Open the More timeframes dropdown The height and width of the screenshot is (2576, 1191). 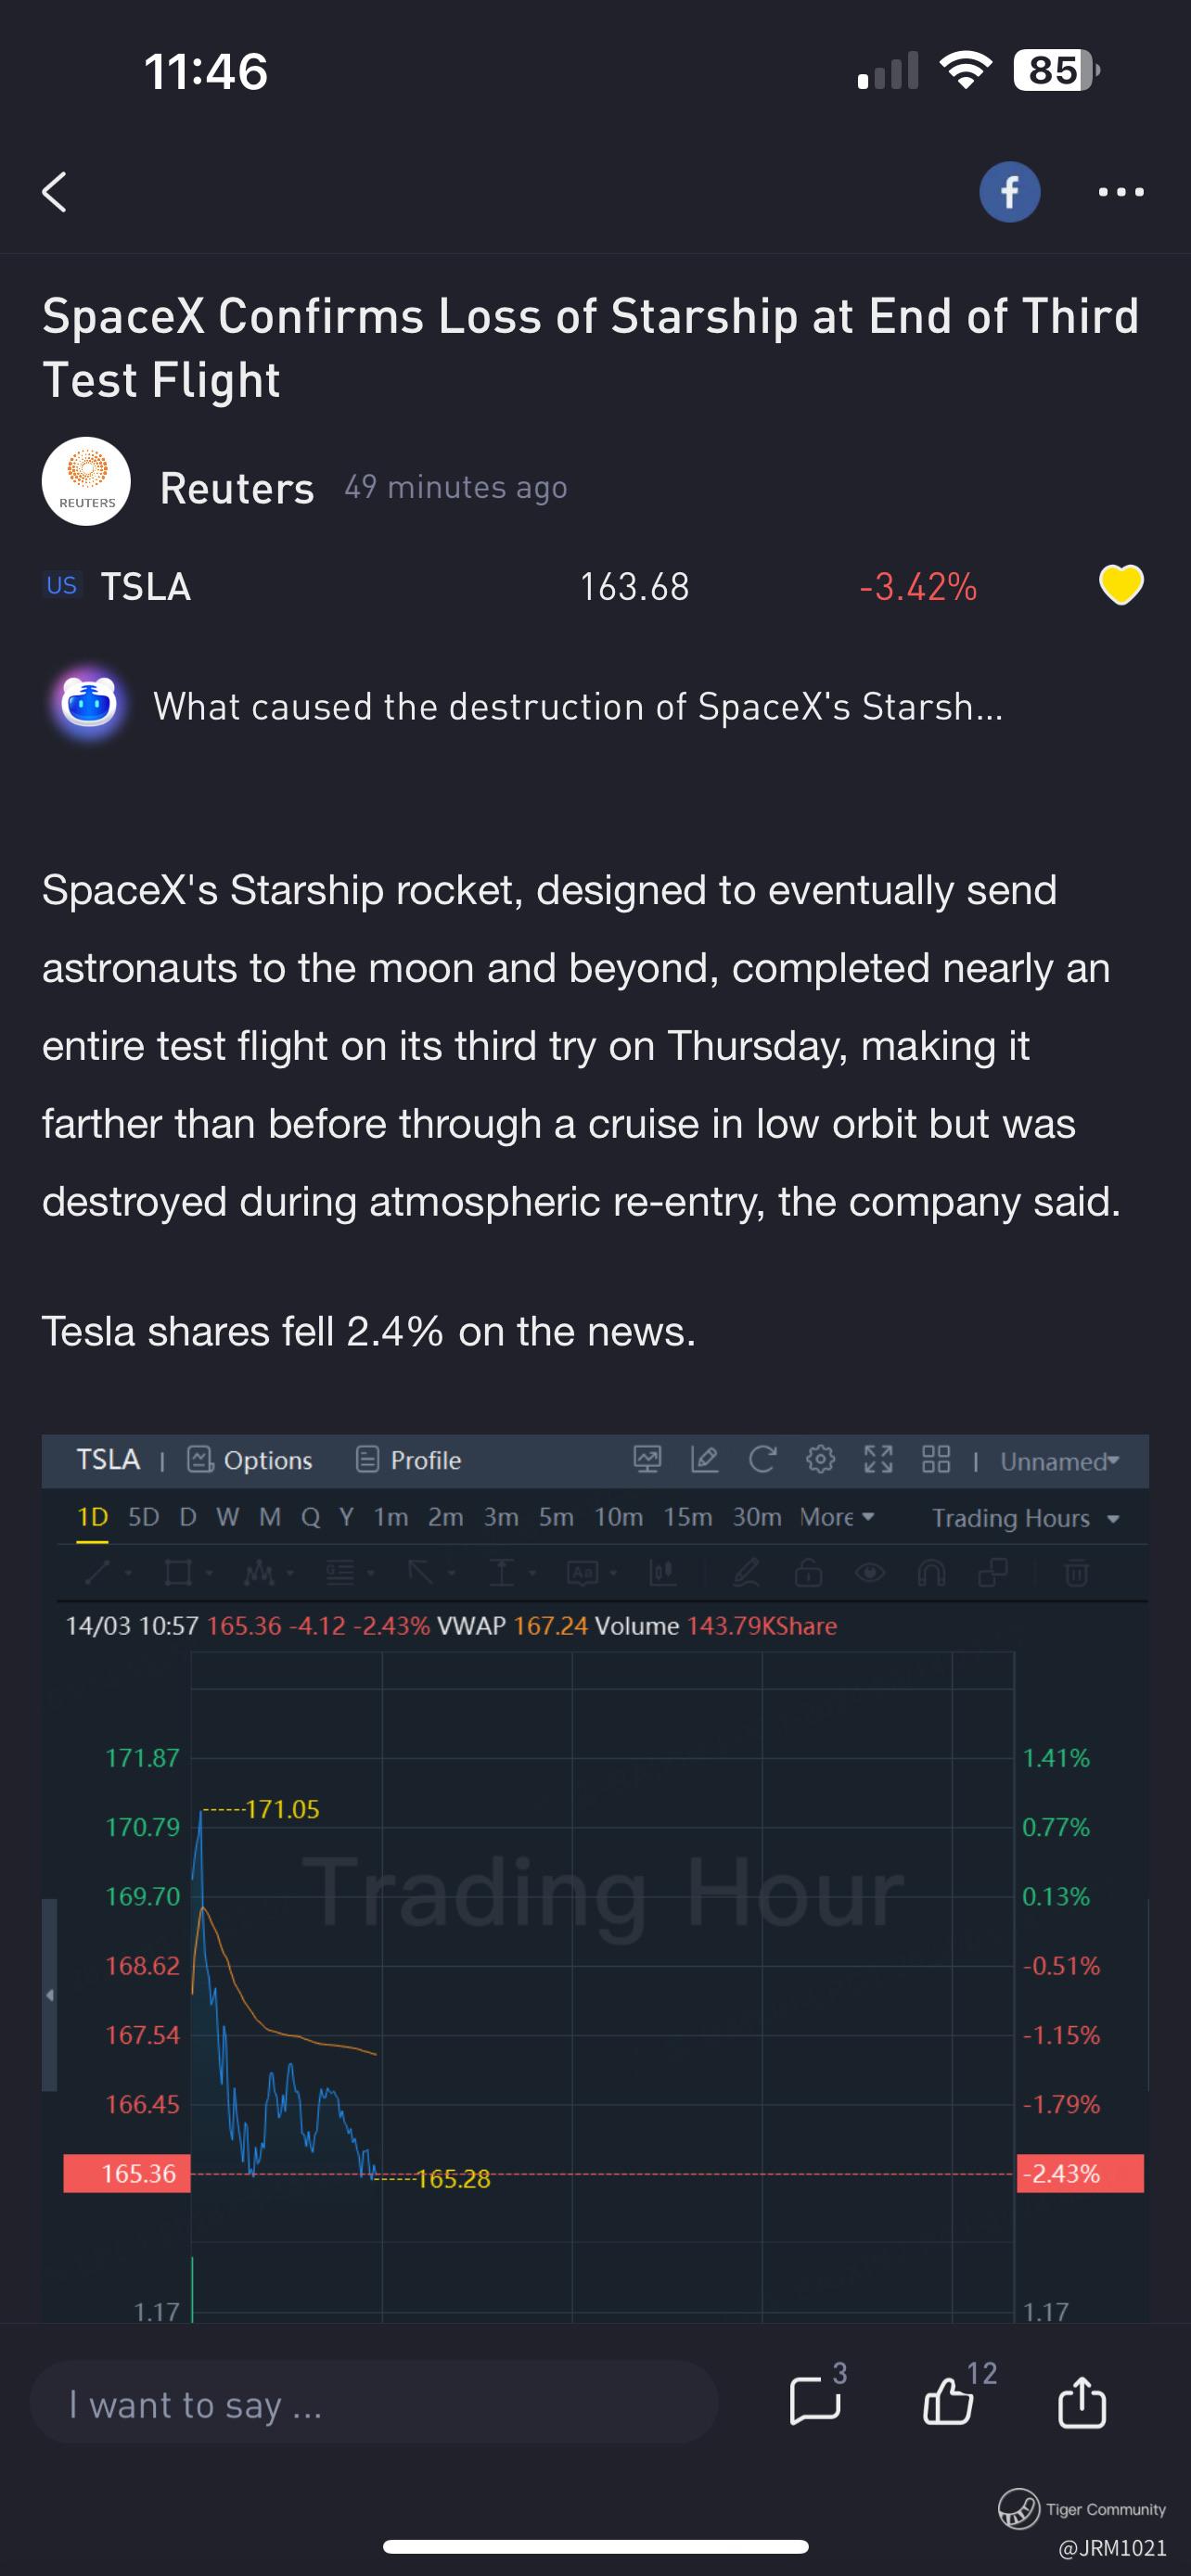coord(837,1517)
